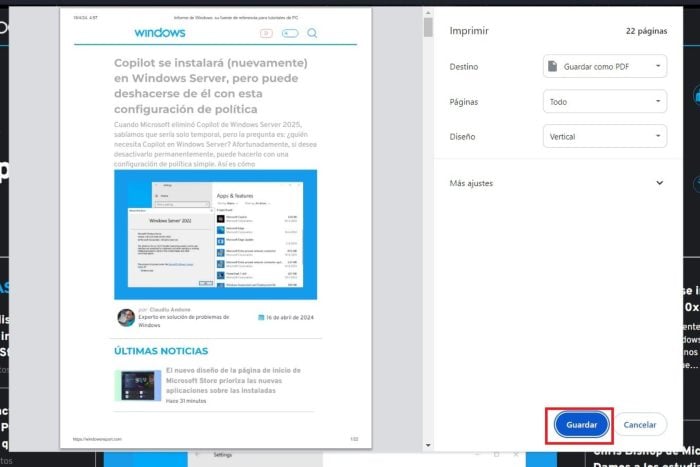Open the Diseño dropdown set to Vertical
700x467 pixels.
pyautogui.click(x=605, y=137)
